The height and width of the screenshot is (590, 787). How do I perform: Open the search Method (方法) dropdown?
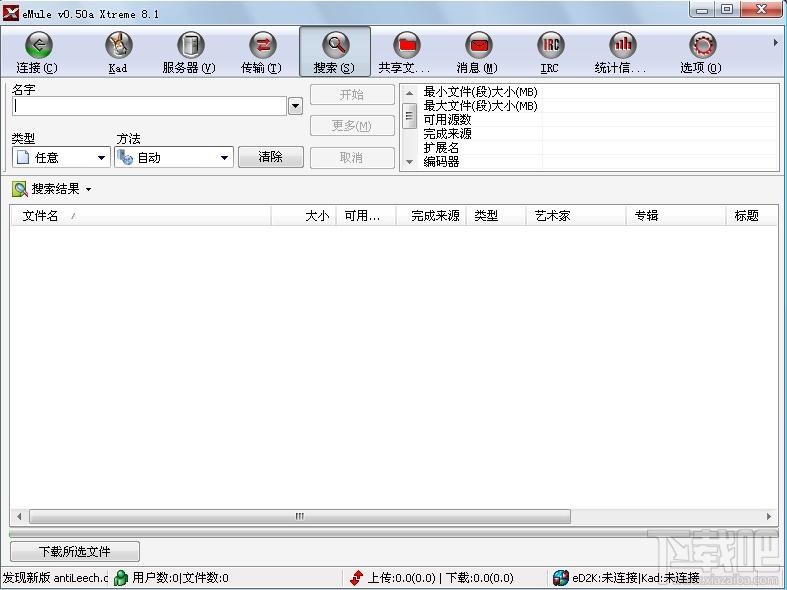coord(174,158)
